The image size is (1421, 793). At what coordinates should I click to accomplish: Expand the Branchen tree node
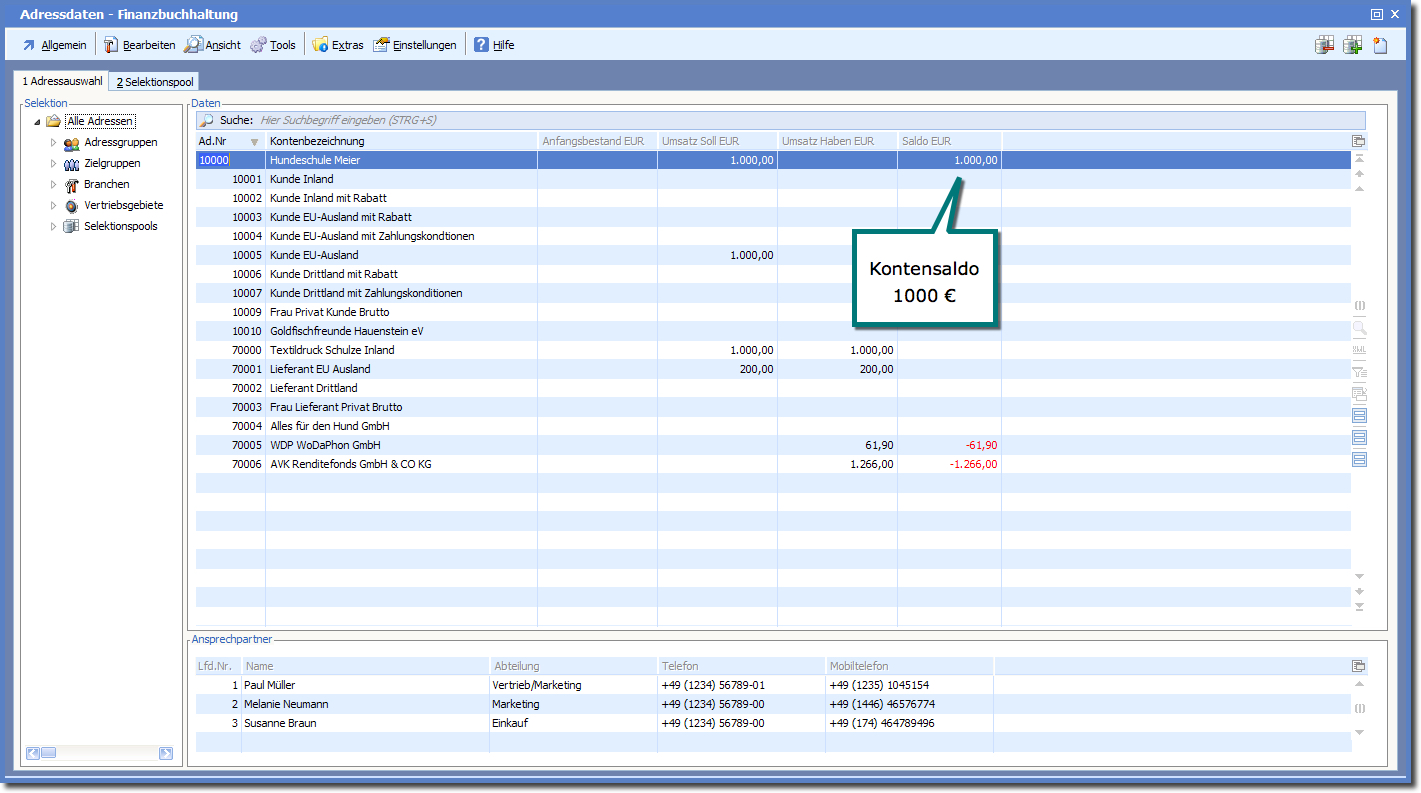pos(54,185)
